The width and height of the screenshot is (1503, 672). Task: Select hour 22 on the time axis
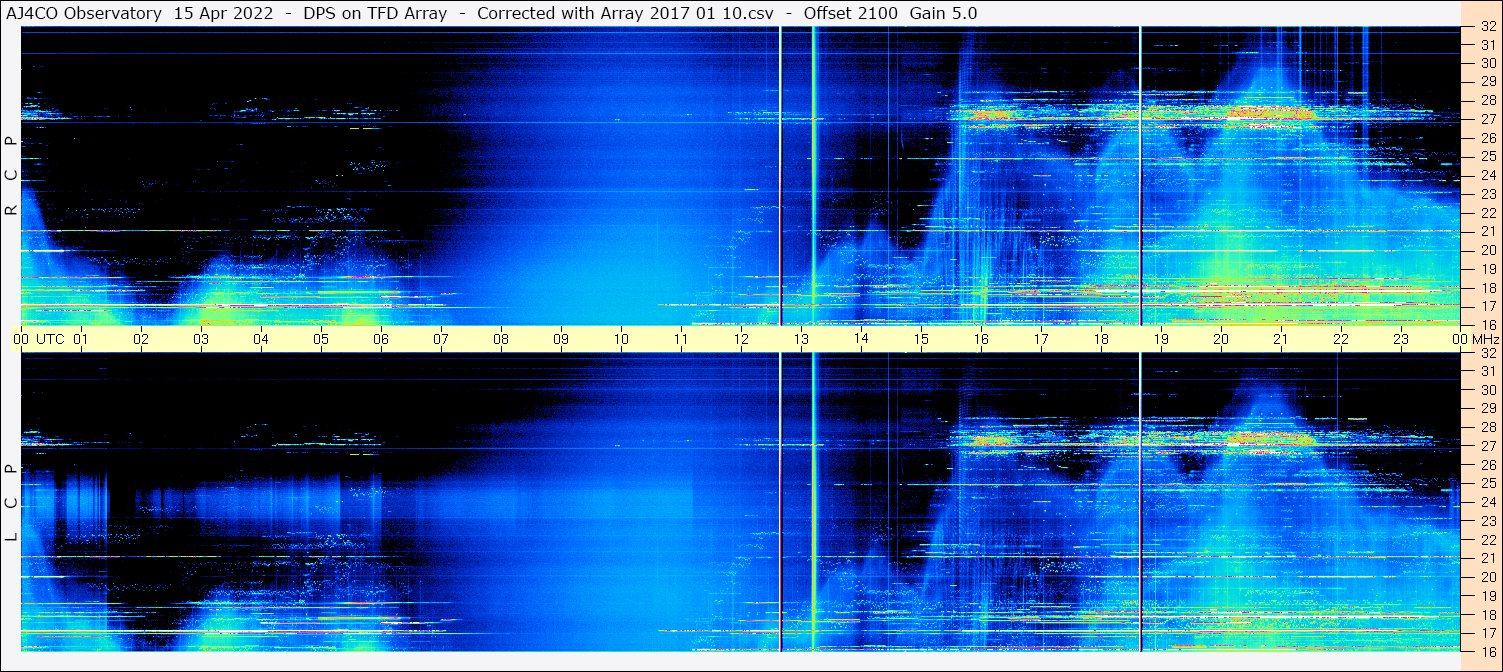[1341, 339]
